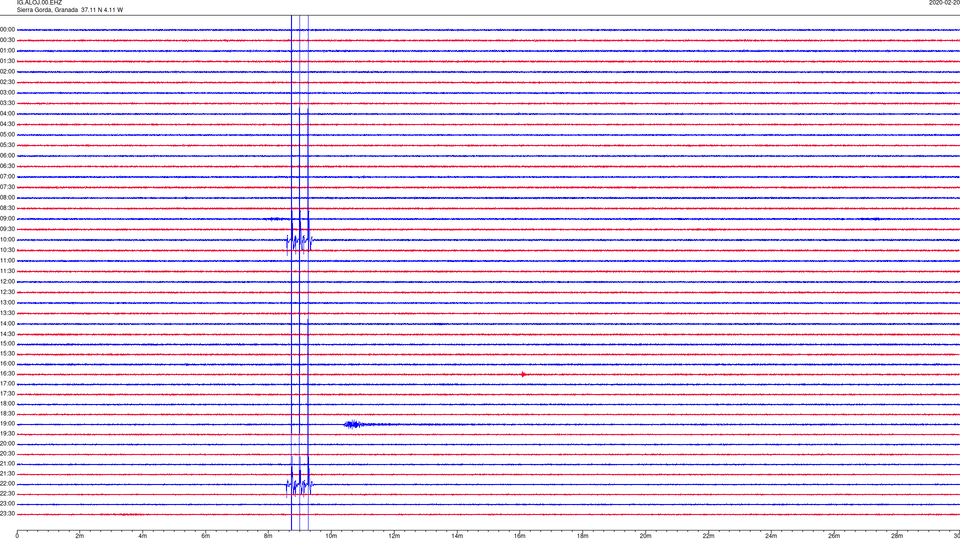Image resolution: width=960 pixels, height=540 pixels.
Task: Click the 04:30 time label
Action: pos(7,124)
